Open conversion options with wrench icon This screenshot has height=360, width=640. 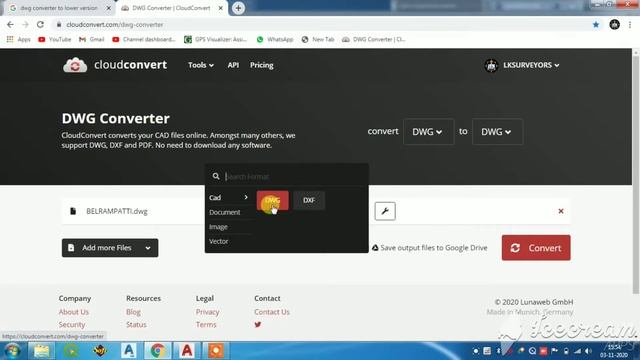coord(385,211)
